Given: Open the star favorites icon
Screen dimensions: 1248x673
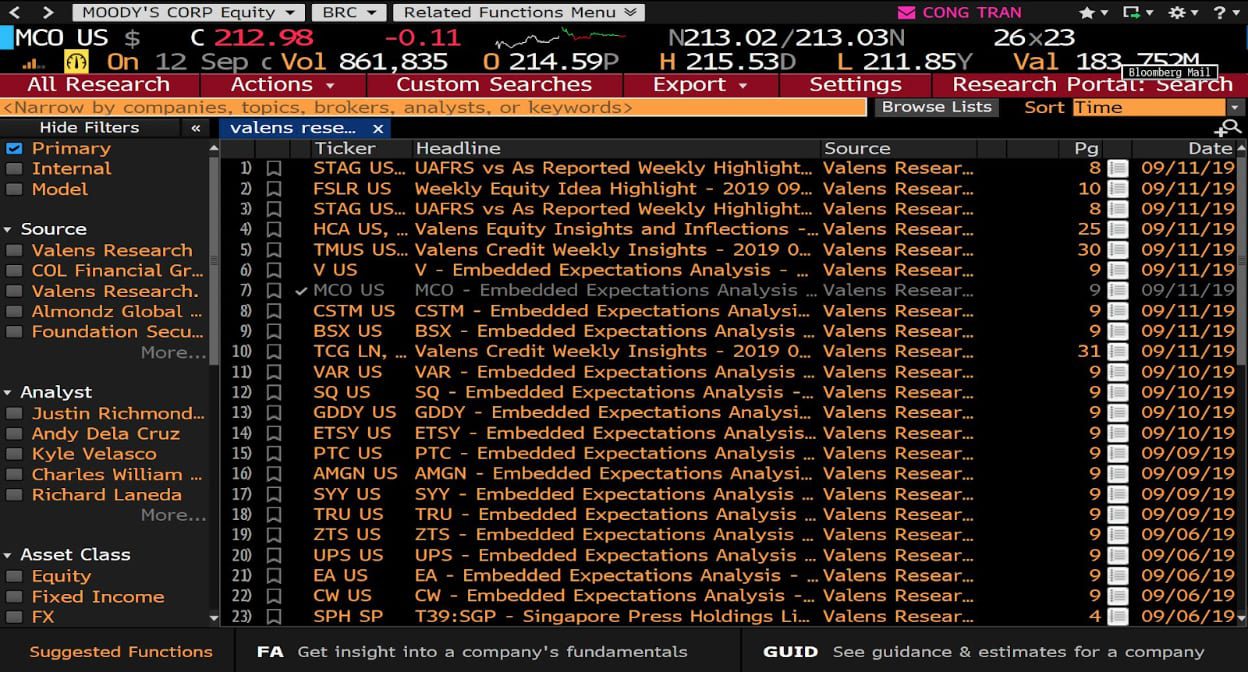Looking at the screenshot, I should tap(1087, 13).
